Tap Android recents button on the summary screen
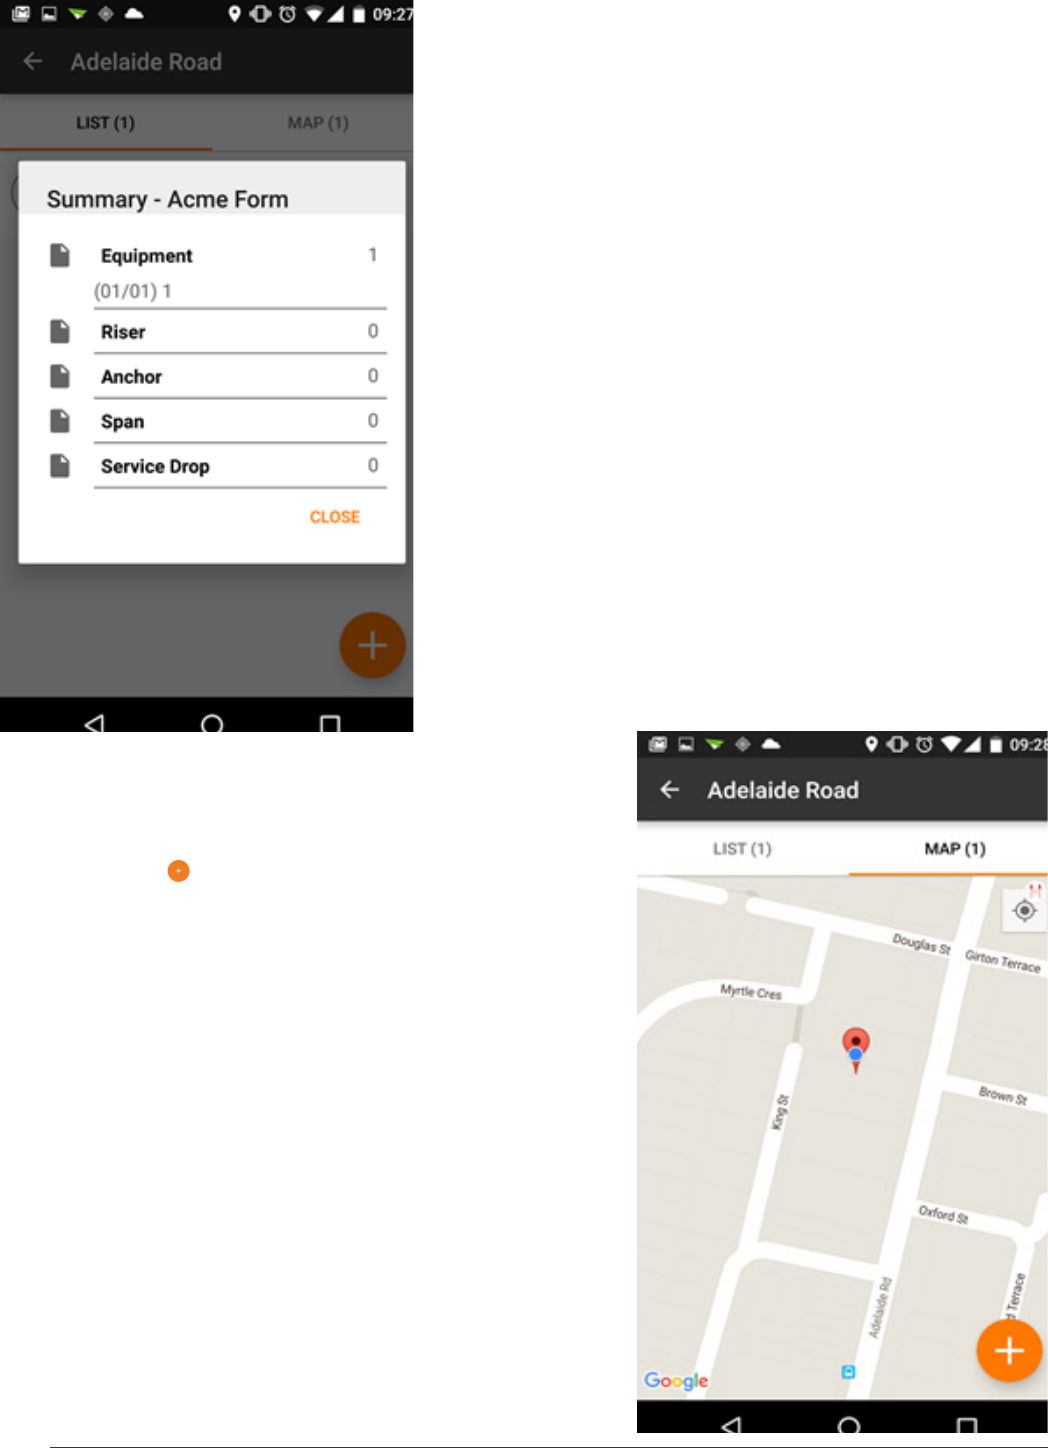Viewport: 1048px width, 1448px height. point(330,723)
